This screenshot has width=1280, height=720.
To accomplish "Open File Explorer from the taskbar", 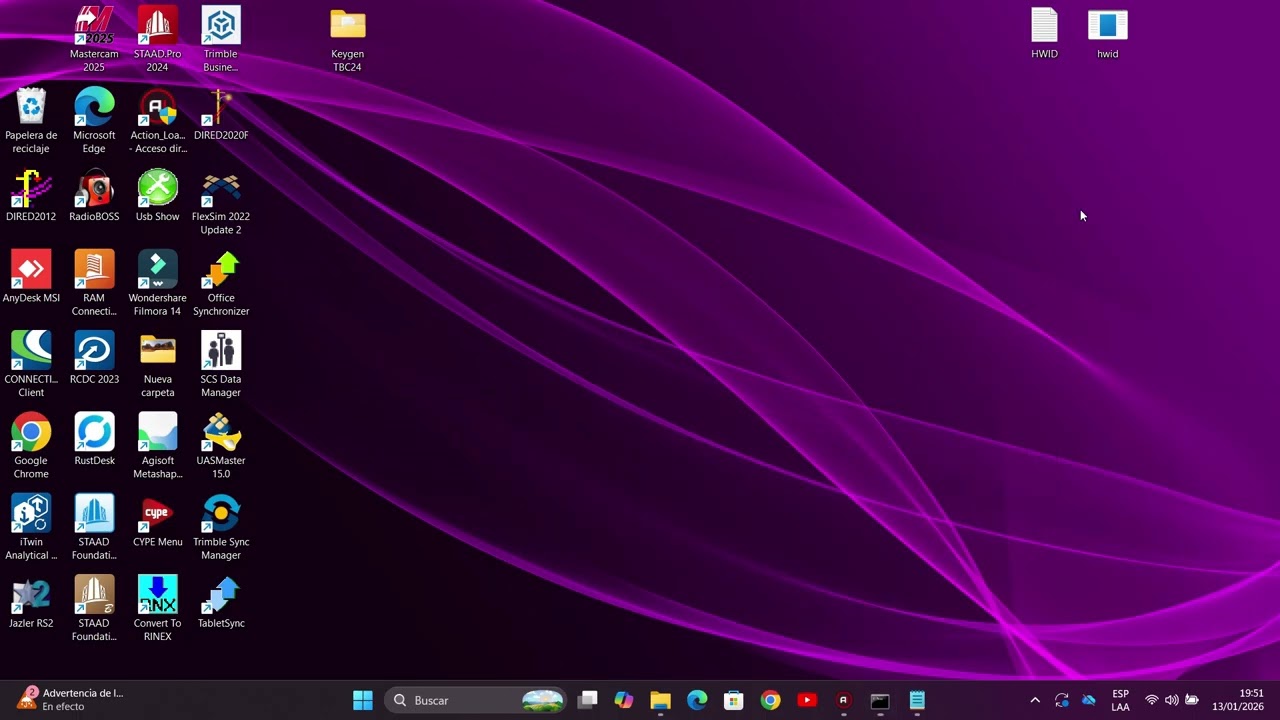I will click(x=660, y=700).
